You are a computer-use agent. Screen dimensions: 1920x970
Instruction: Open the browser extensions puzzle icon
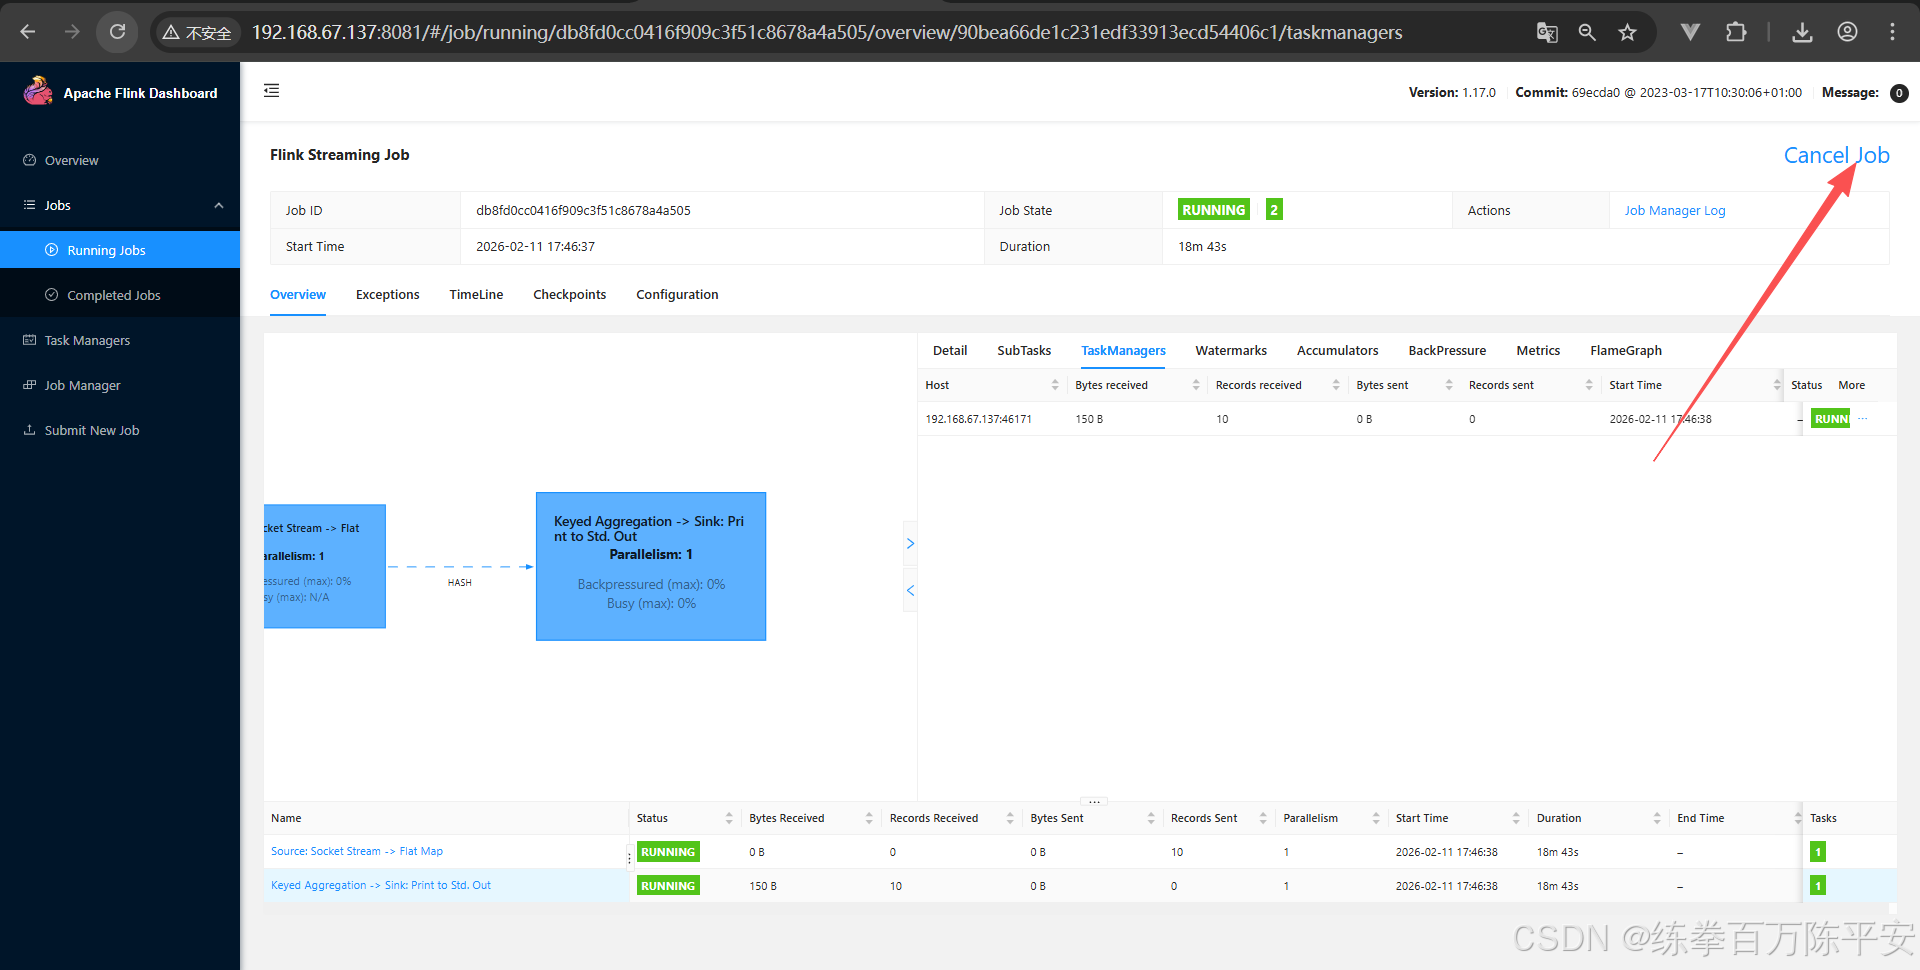[1736, 32]
